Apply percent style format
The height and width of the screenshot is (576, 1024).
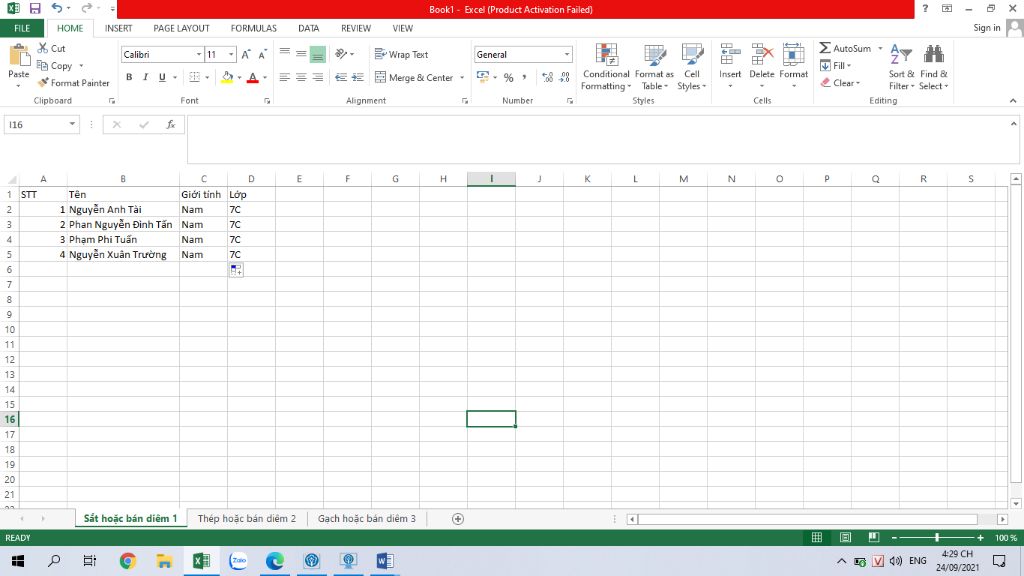pos(508,78)
